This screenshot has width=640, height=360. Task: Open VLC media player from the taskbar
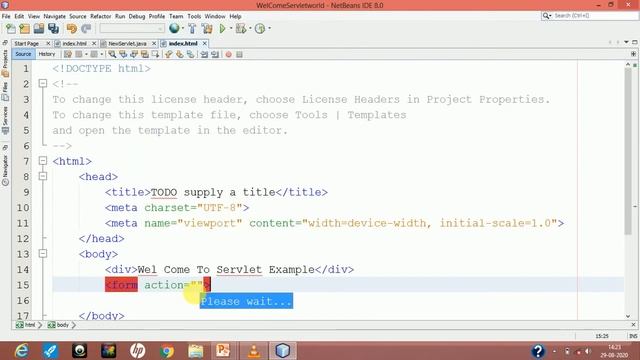pyautogui.click(x=253, y=351)
